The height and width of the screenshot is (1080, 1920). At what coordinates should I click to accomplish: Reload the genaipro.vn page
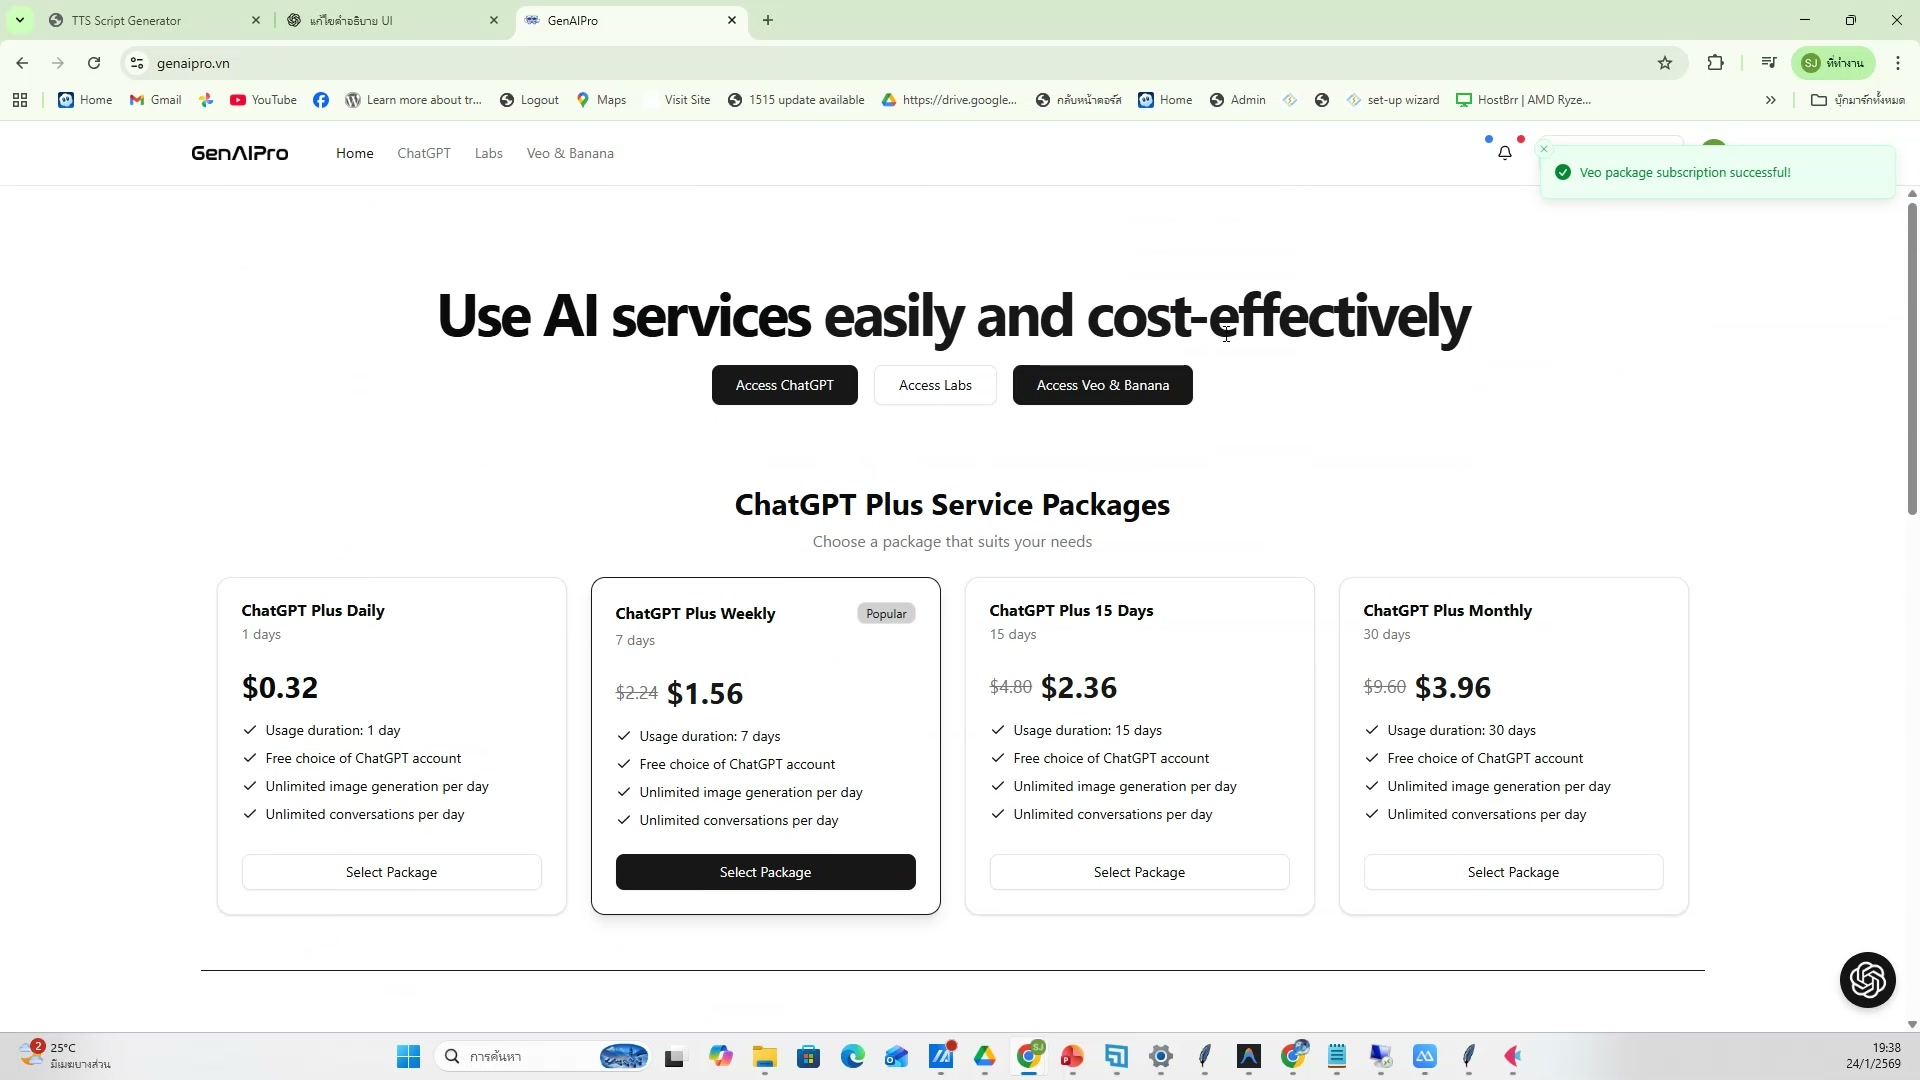tap(94, 63)
